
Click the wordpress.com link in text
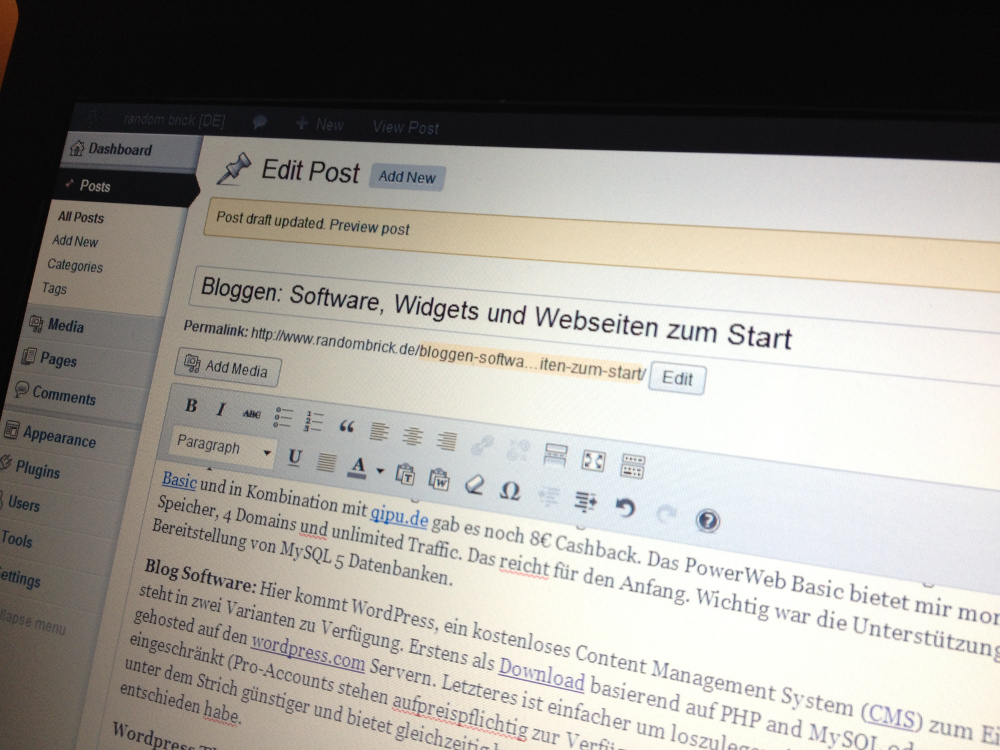coord(308,652)
